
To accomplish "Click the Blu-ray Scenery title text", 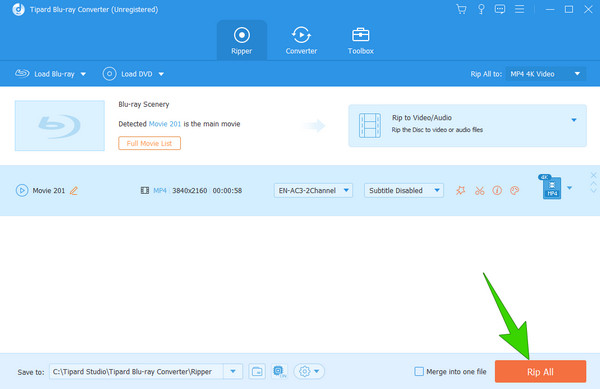I will coord(143,104).
